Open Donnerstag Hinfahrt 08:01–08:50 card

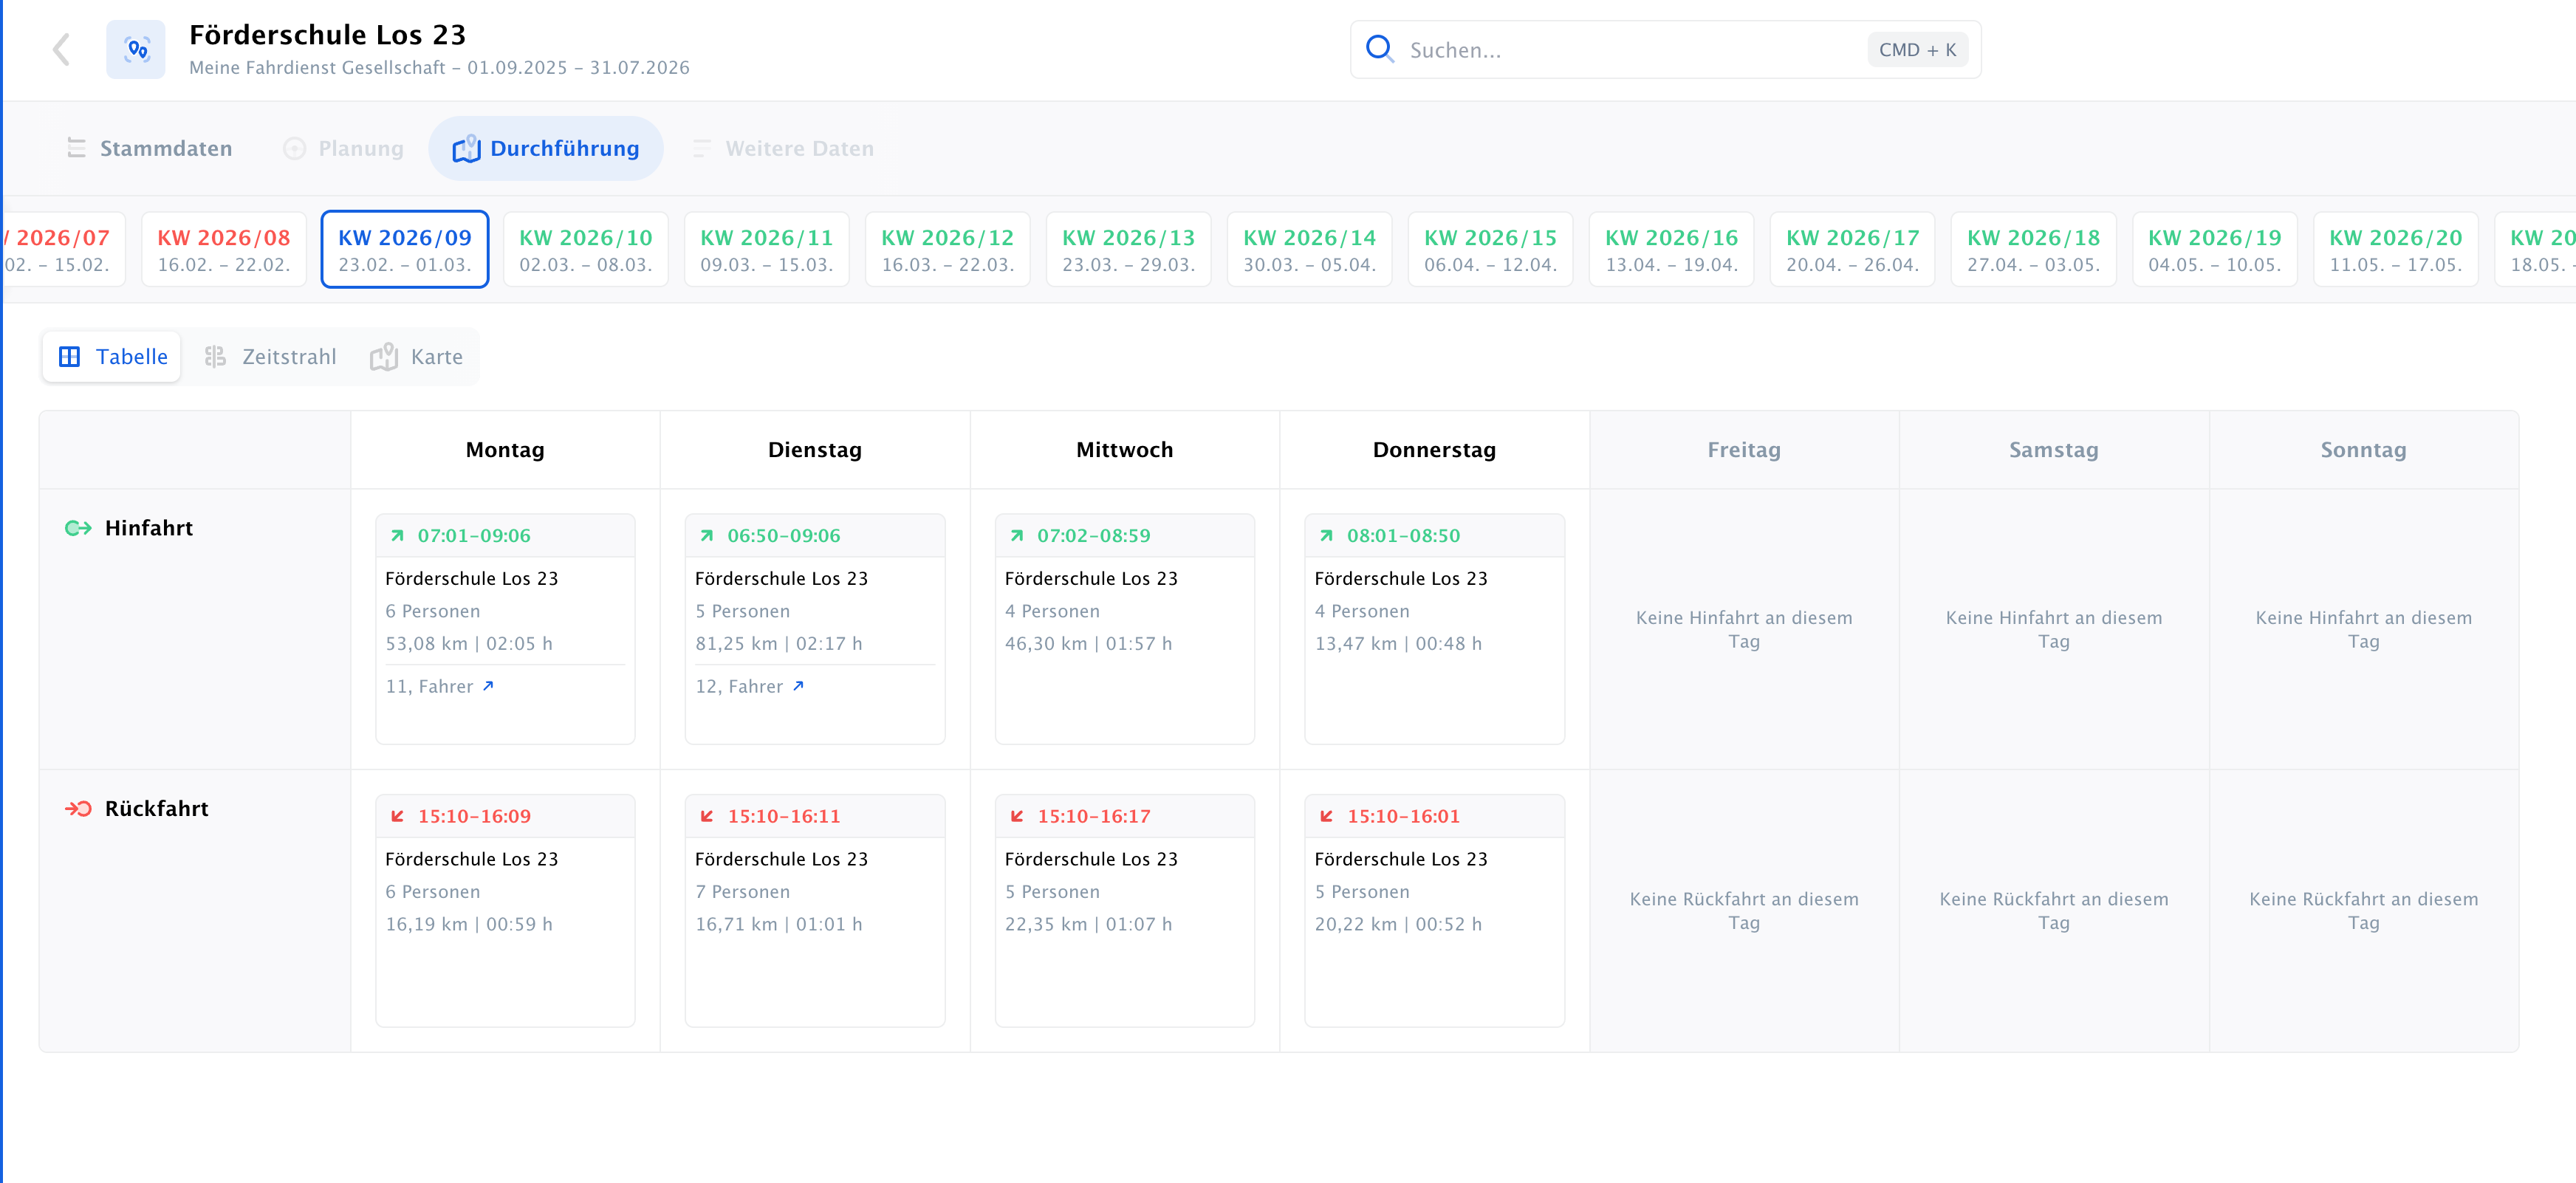point(1434,629)
